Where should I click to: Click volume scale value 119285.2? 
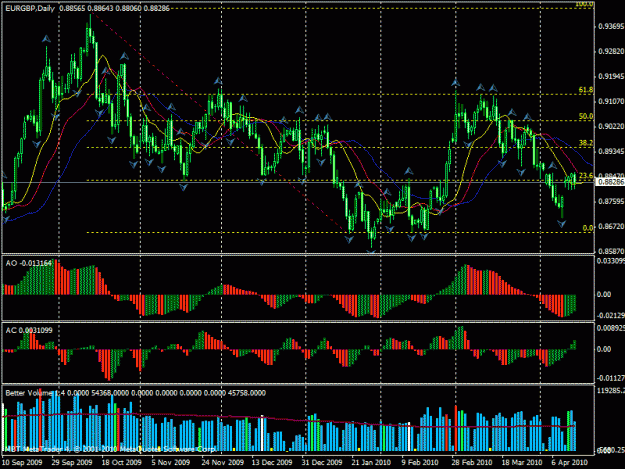(x=611, y=391)
